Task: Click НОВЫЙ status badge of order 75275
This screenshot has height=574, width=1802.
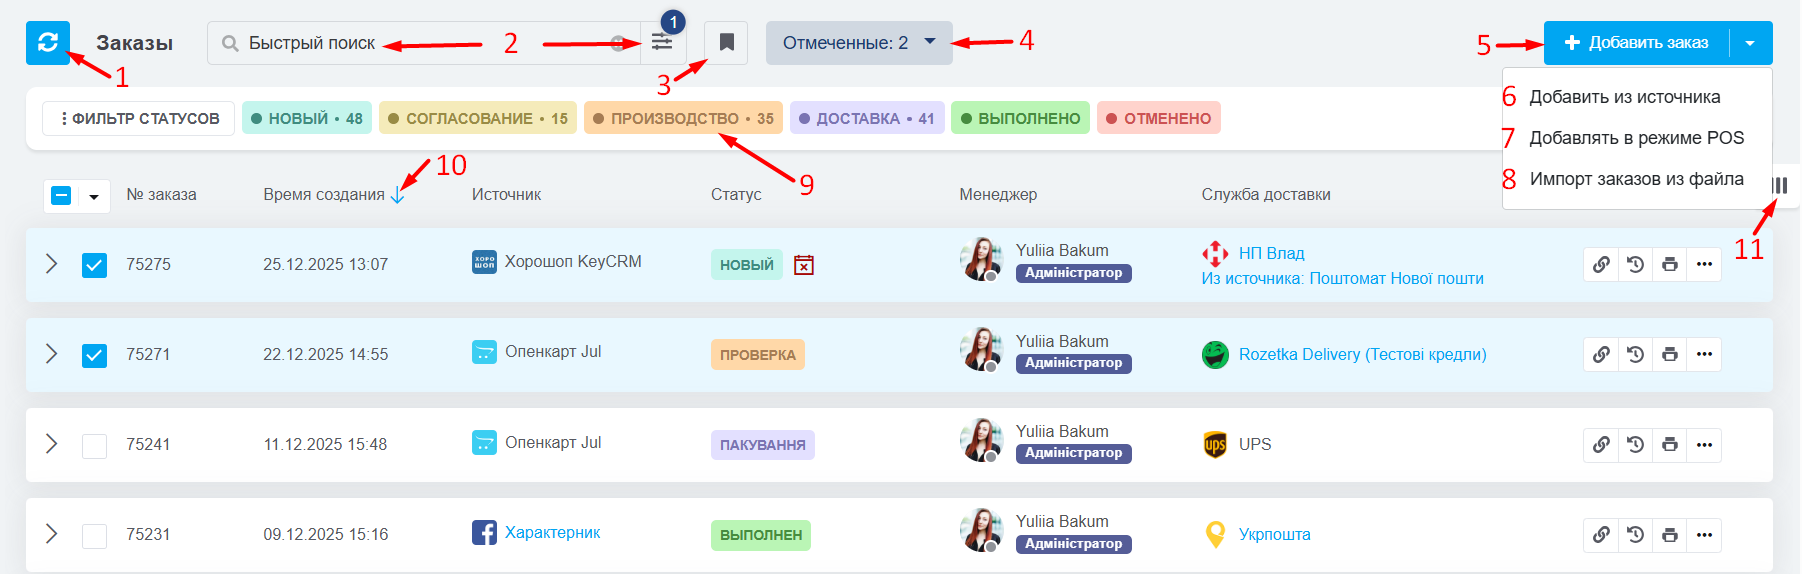Action: click(x=747, y=265)
